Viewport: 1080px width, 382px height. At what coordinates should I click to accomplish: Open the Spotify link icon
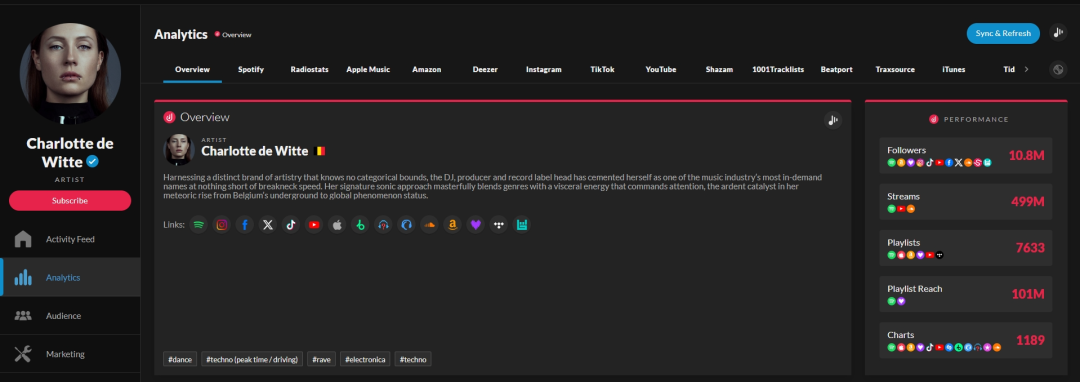198,224
